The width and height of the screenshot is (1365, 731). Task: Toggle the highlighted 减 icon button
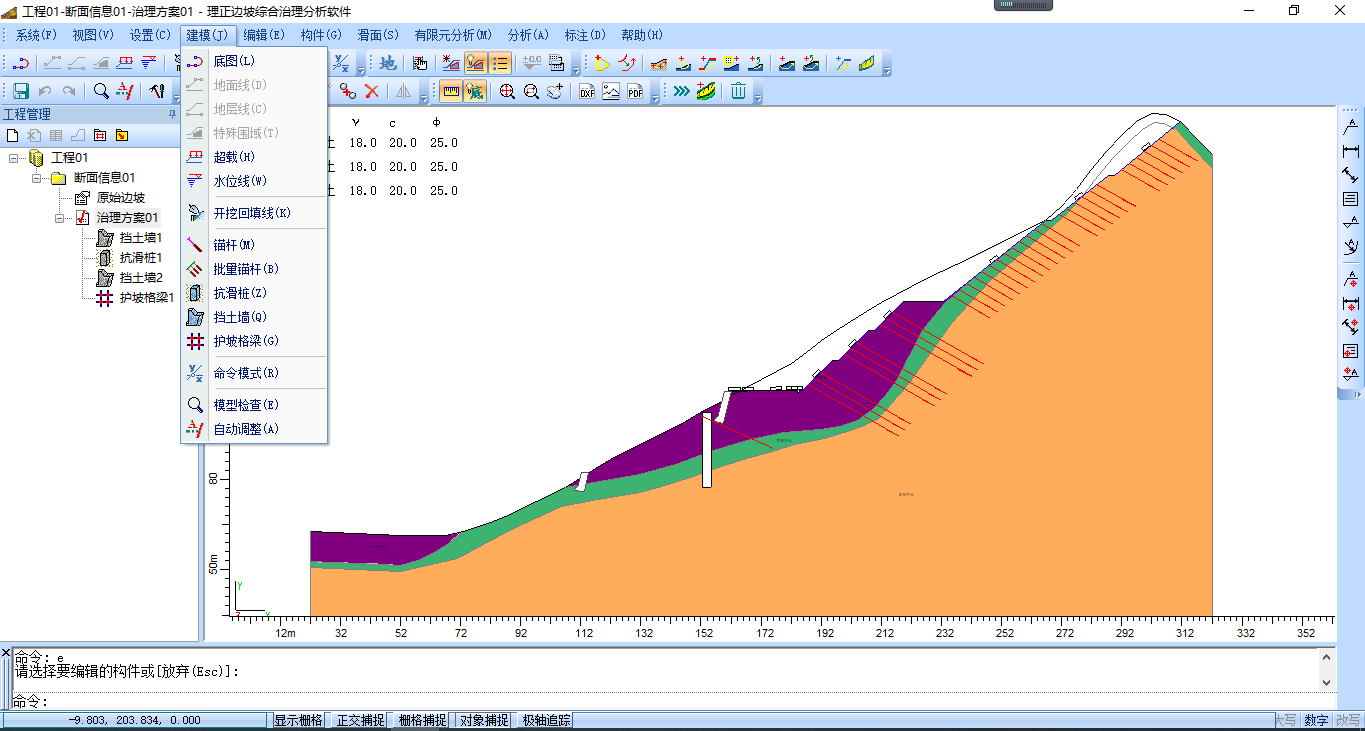pos(475,91)
